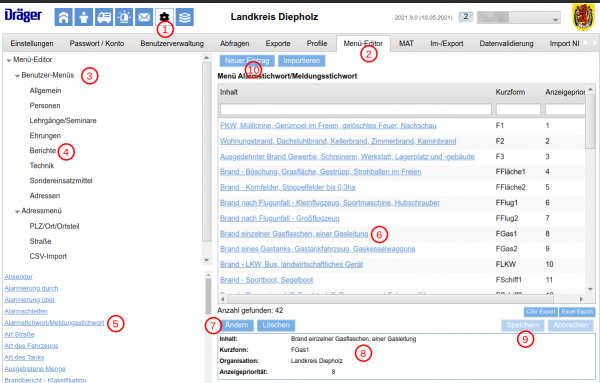Open the home icon in toolbar
The width and height of the screenshot is (600, 383).
63,17
